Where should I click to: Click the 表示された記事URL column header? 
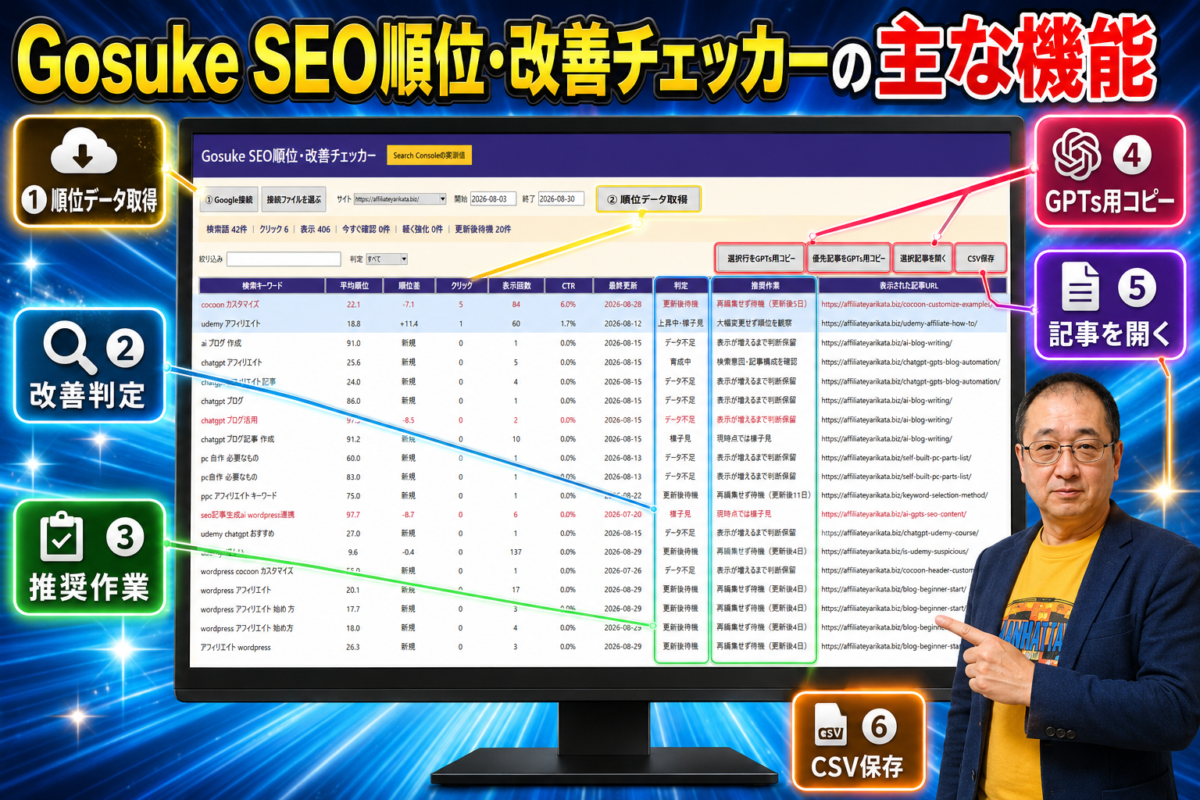pos(913,285)
